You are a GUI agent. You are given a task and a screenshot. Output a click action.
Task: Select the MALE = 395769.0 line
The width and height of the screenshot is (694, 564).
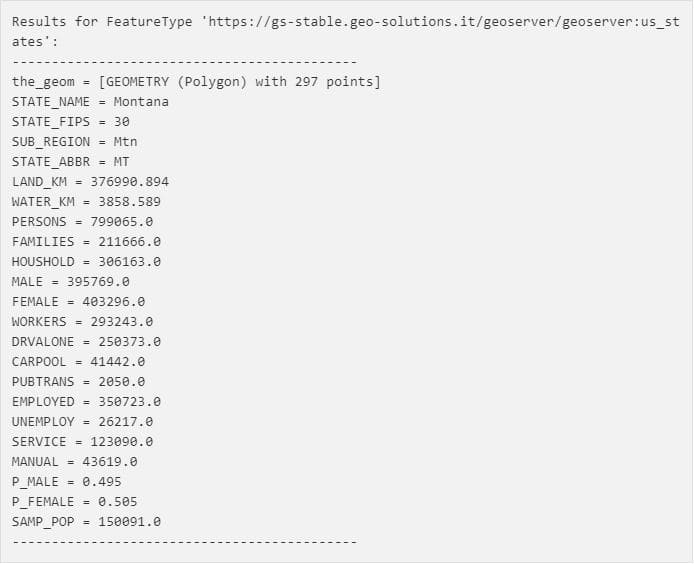tap(71, 282)
